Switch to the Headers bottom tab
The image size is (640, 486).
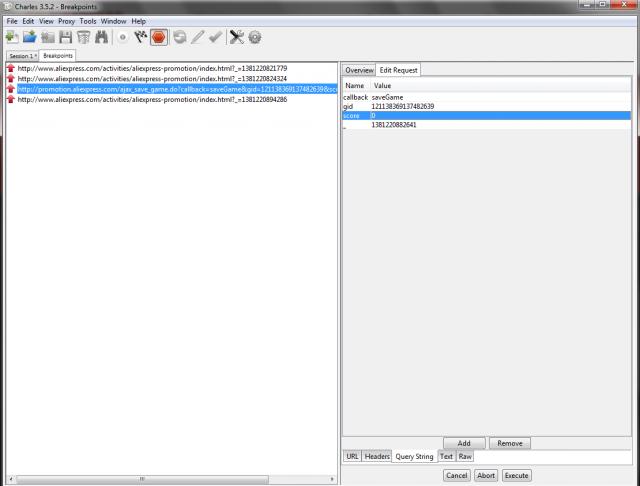tap(377, 456)
